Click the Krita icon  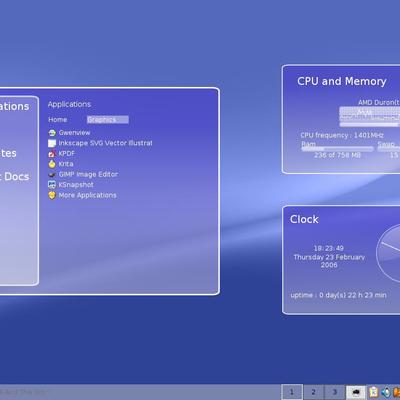(52, 164)
